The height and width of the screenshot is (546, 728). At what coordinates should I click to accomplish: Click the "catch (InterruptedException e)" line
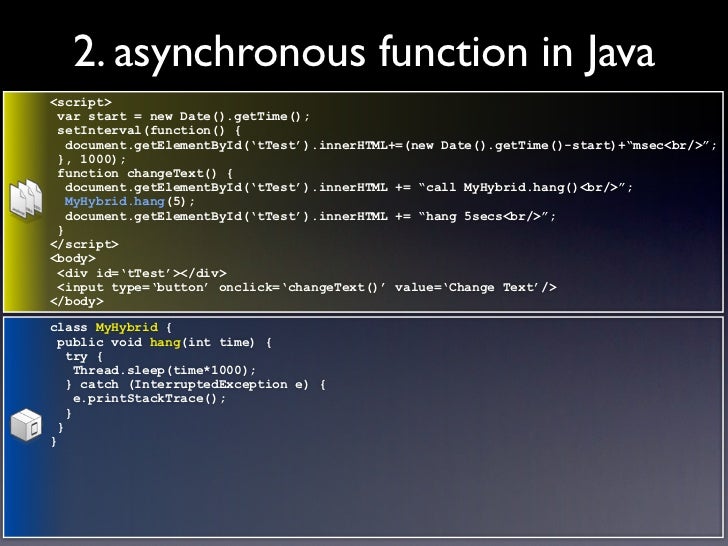tap(196, 384)
